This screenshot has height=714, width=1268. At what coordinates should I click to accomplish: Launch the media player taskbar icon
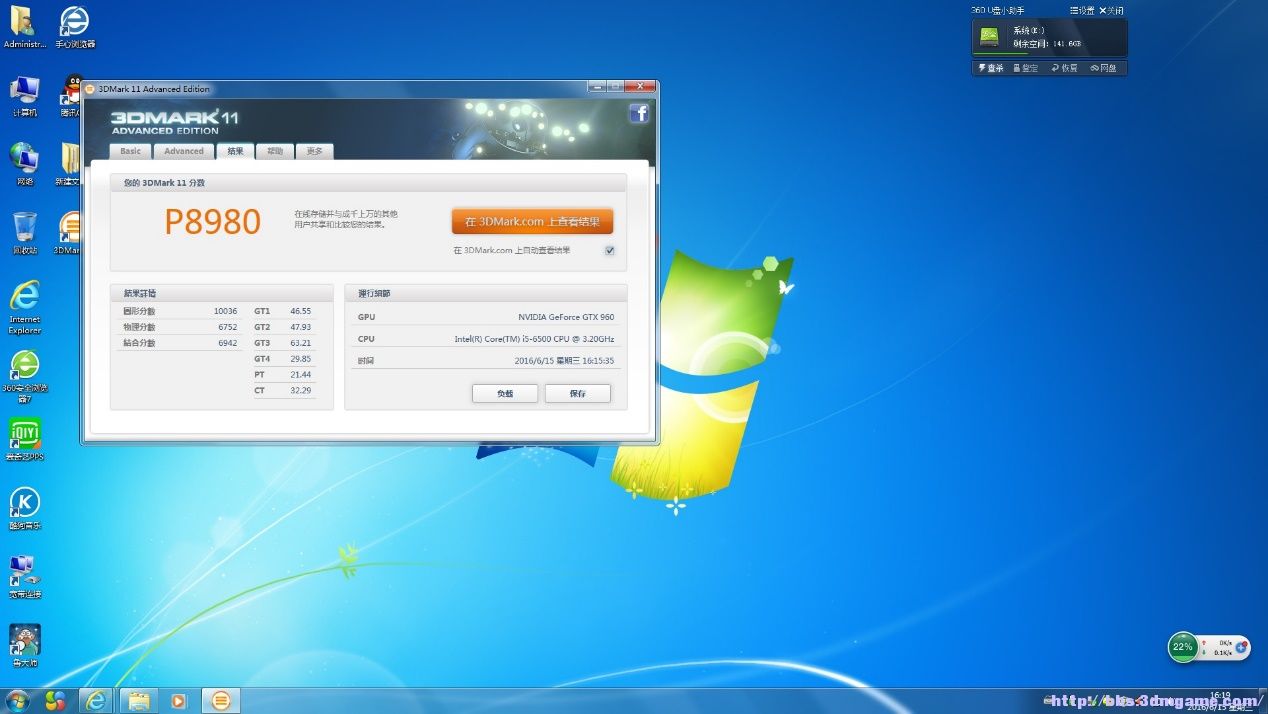tap(179, 701)
